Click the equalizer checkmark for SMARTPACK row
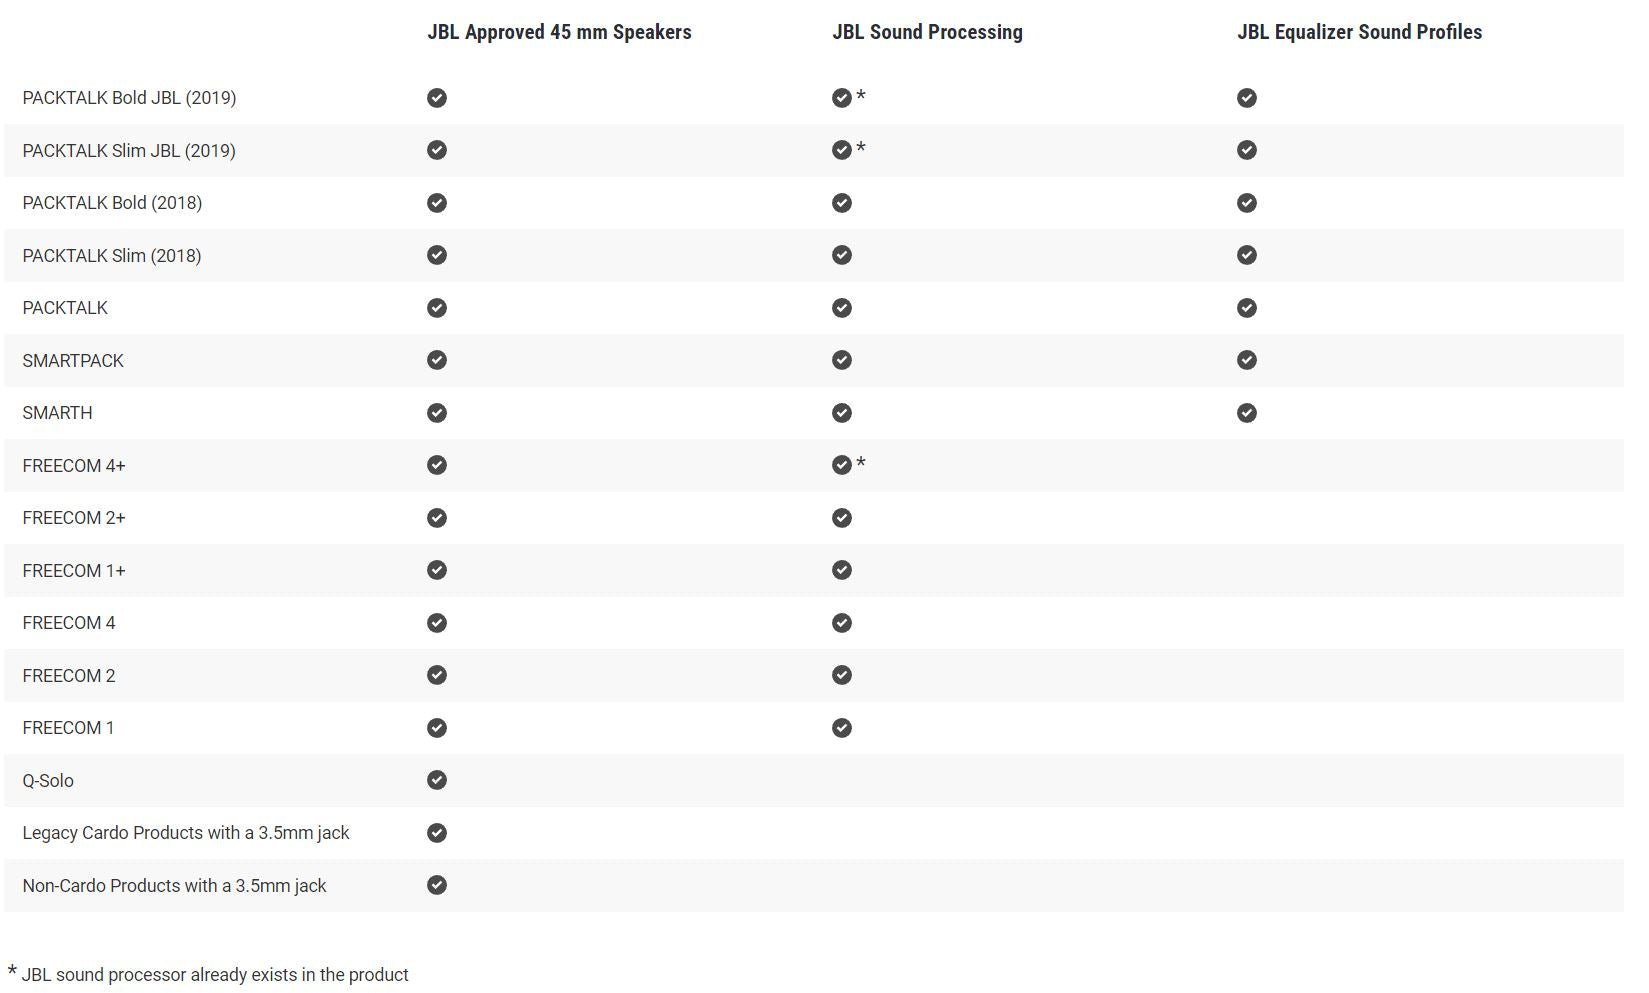Image resolution: width=1649 pixels, height=993 pixels. pos(1246,360)
